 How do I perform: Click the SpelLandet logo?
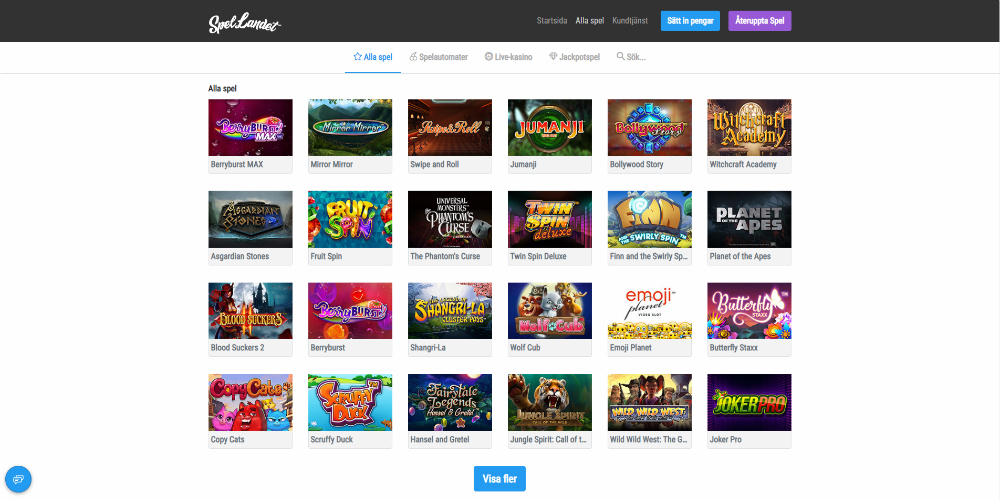pyautogui.click(x=245, y=23)
